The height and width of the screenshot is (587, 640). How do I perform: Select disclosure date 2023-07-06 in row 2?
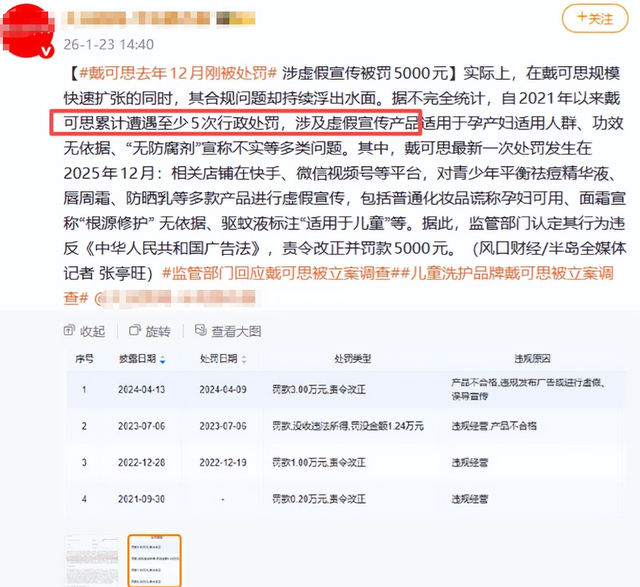142,426
